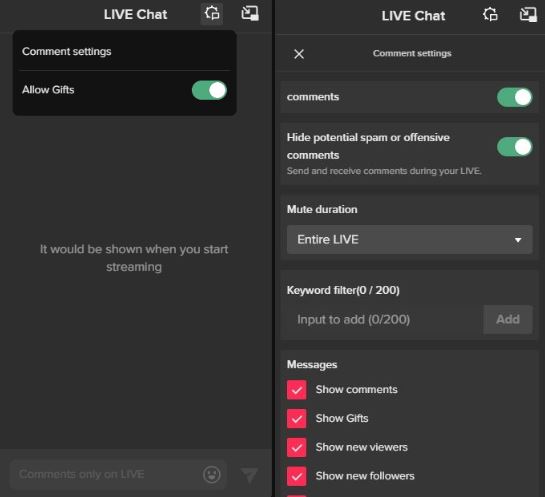Click the keyword filter input field
Image resolution: width=545 pixels, height=497 pixels.
tap(385, 319)
